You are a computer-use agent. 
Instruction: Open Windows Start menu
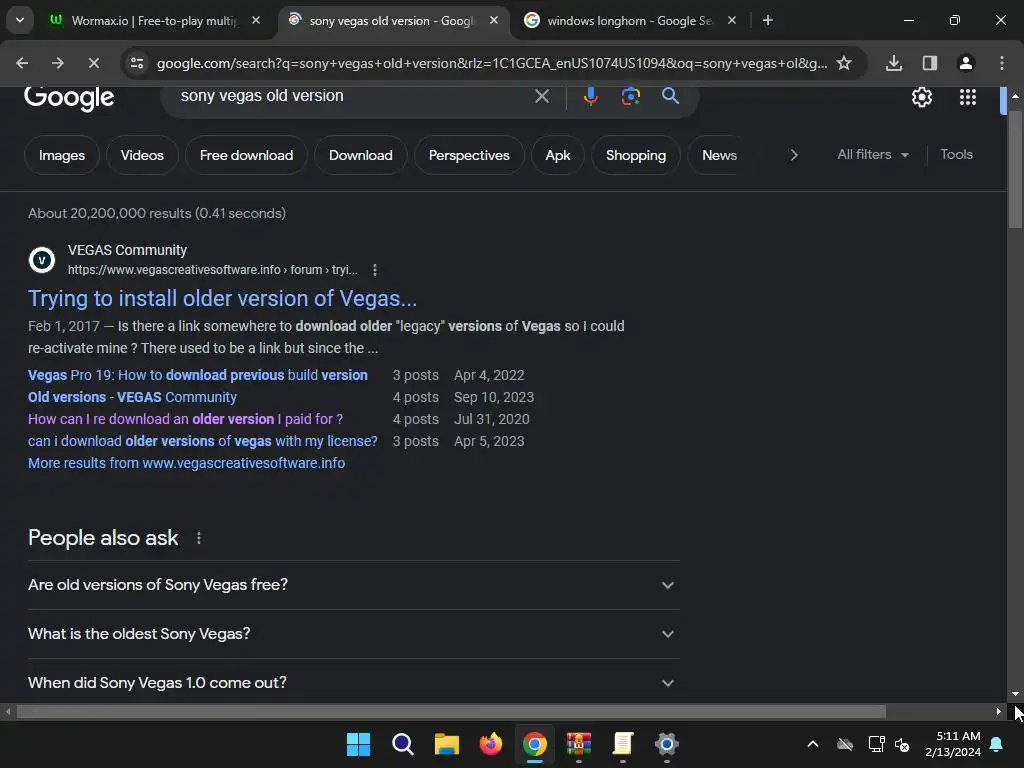(x=358, y=744)
